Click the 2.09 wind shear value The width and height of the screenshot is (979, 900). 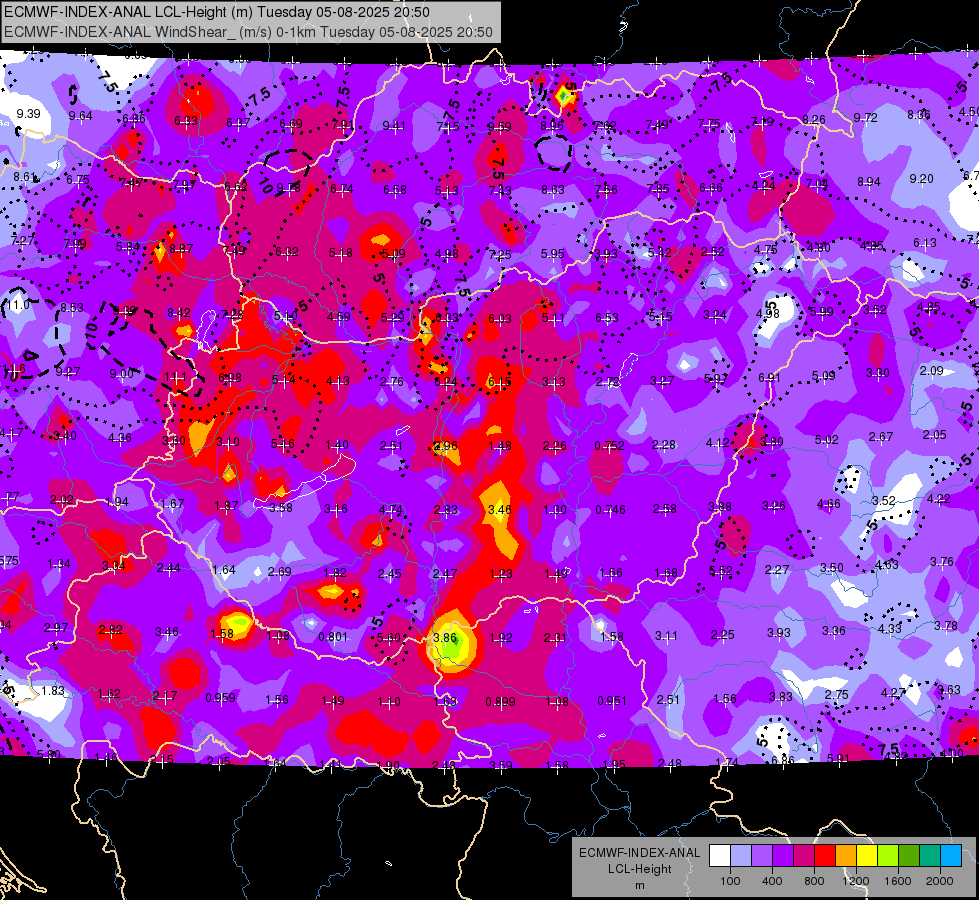(x=932, y=371)
